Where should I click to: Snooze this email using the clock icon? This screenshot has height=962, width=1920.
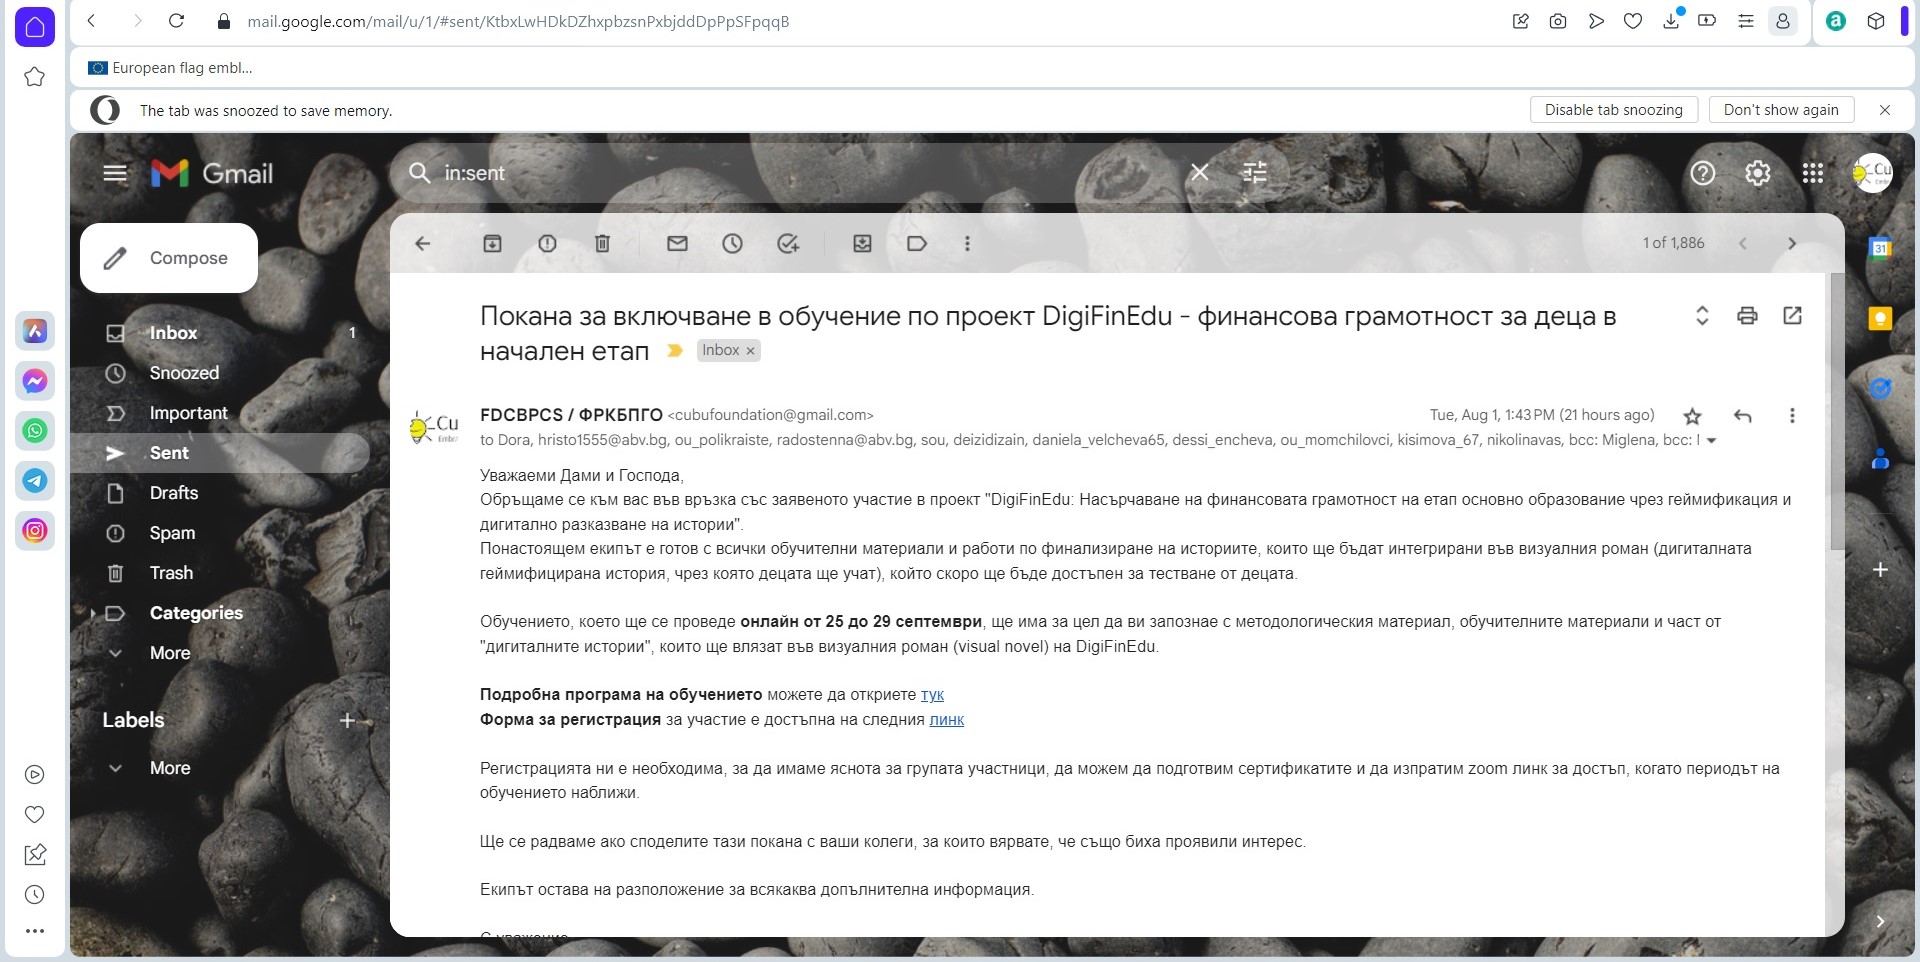click(732, 243)
